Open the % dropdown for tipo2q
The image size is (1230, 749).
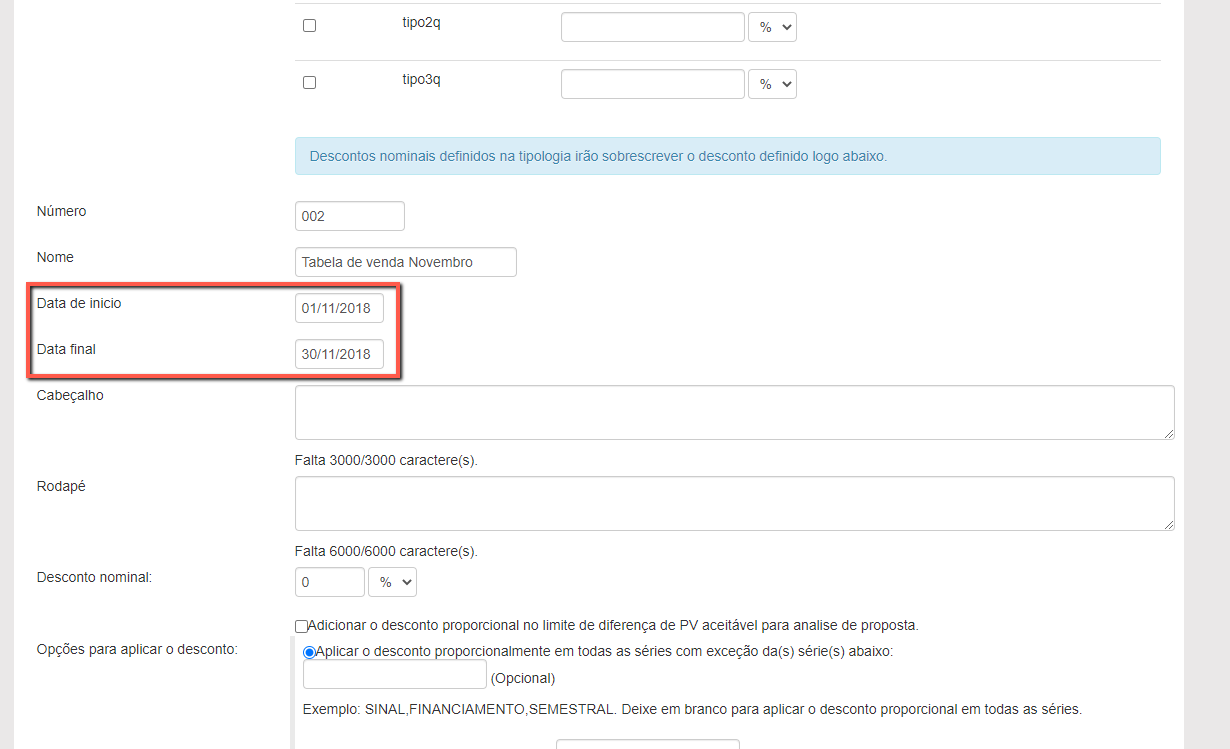coord(772,28)
